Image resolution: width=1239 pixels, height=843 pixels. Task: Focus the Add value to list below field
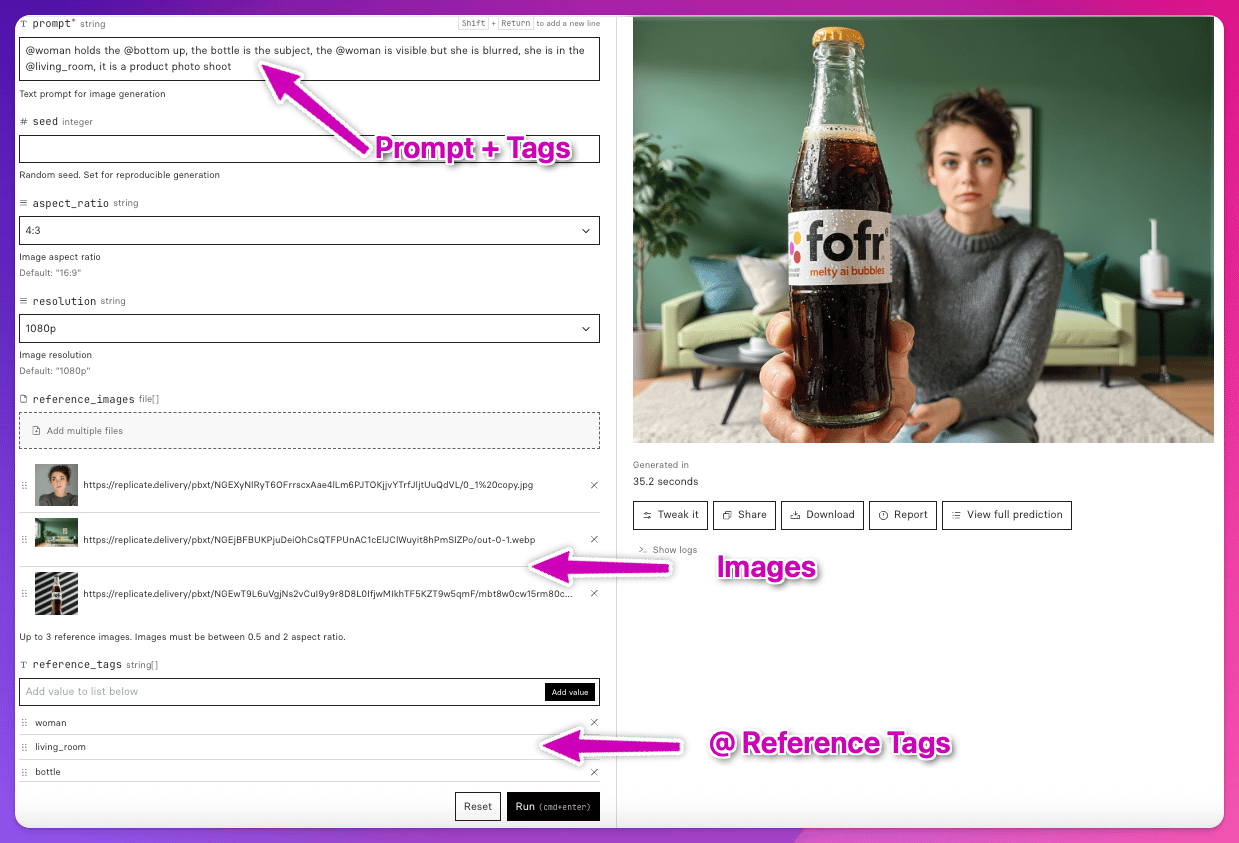282,692
